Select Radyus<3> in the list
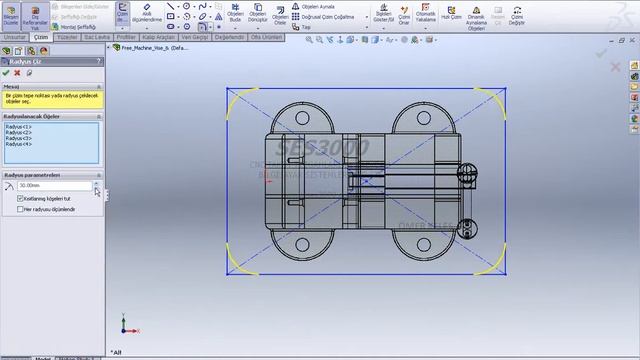Viewport: 640px width, 360px height. pos(18,138)
